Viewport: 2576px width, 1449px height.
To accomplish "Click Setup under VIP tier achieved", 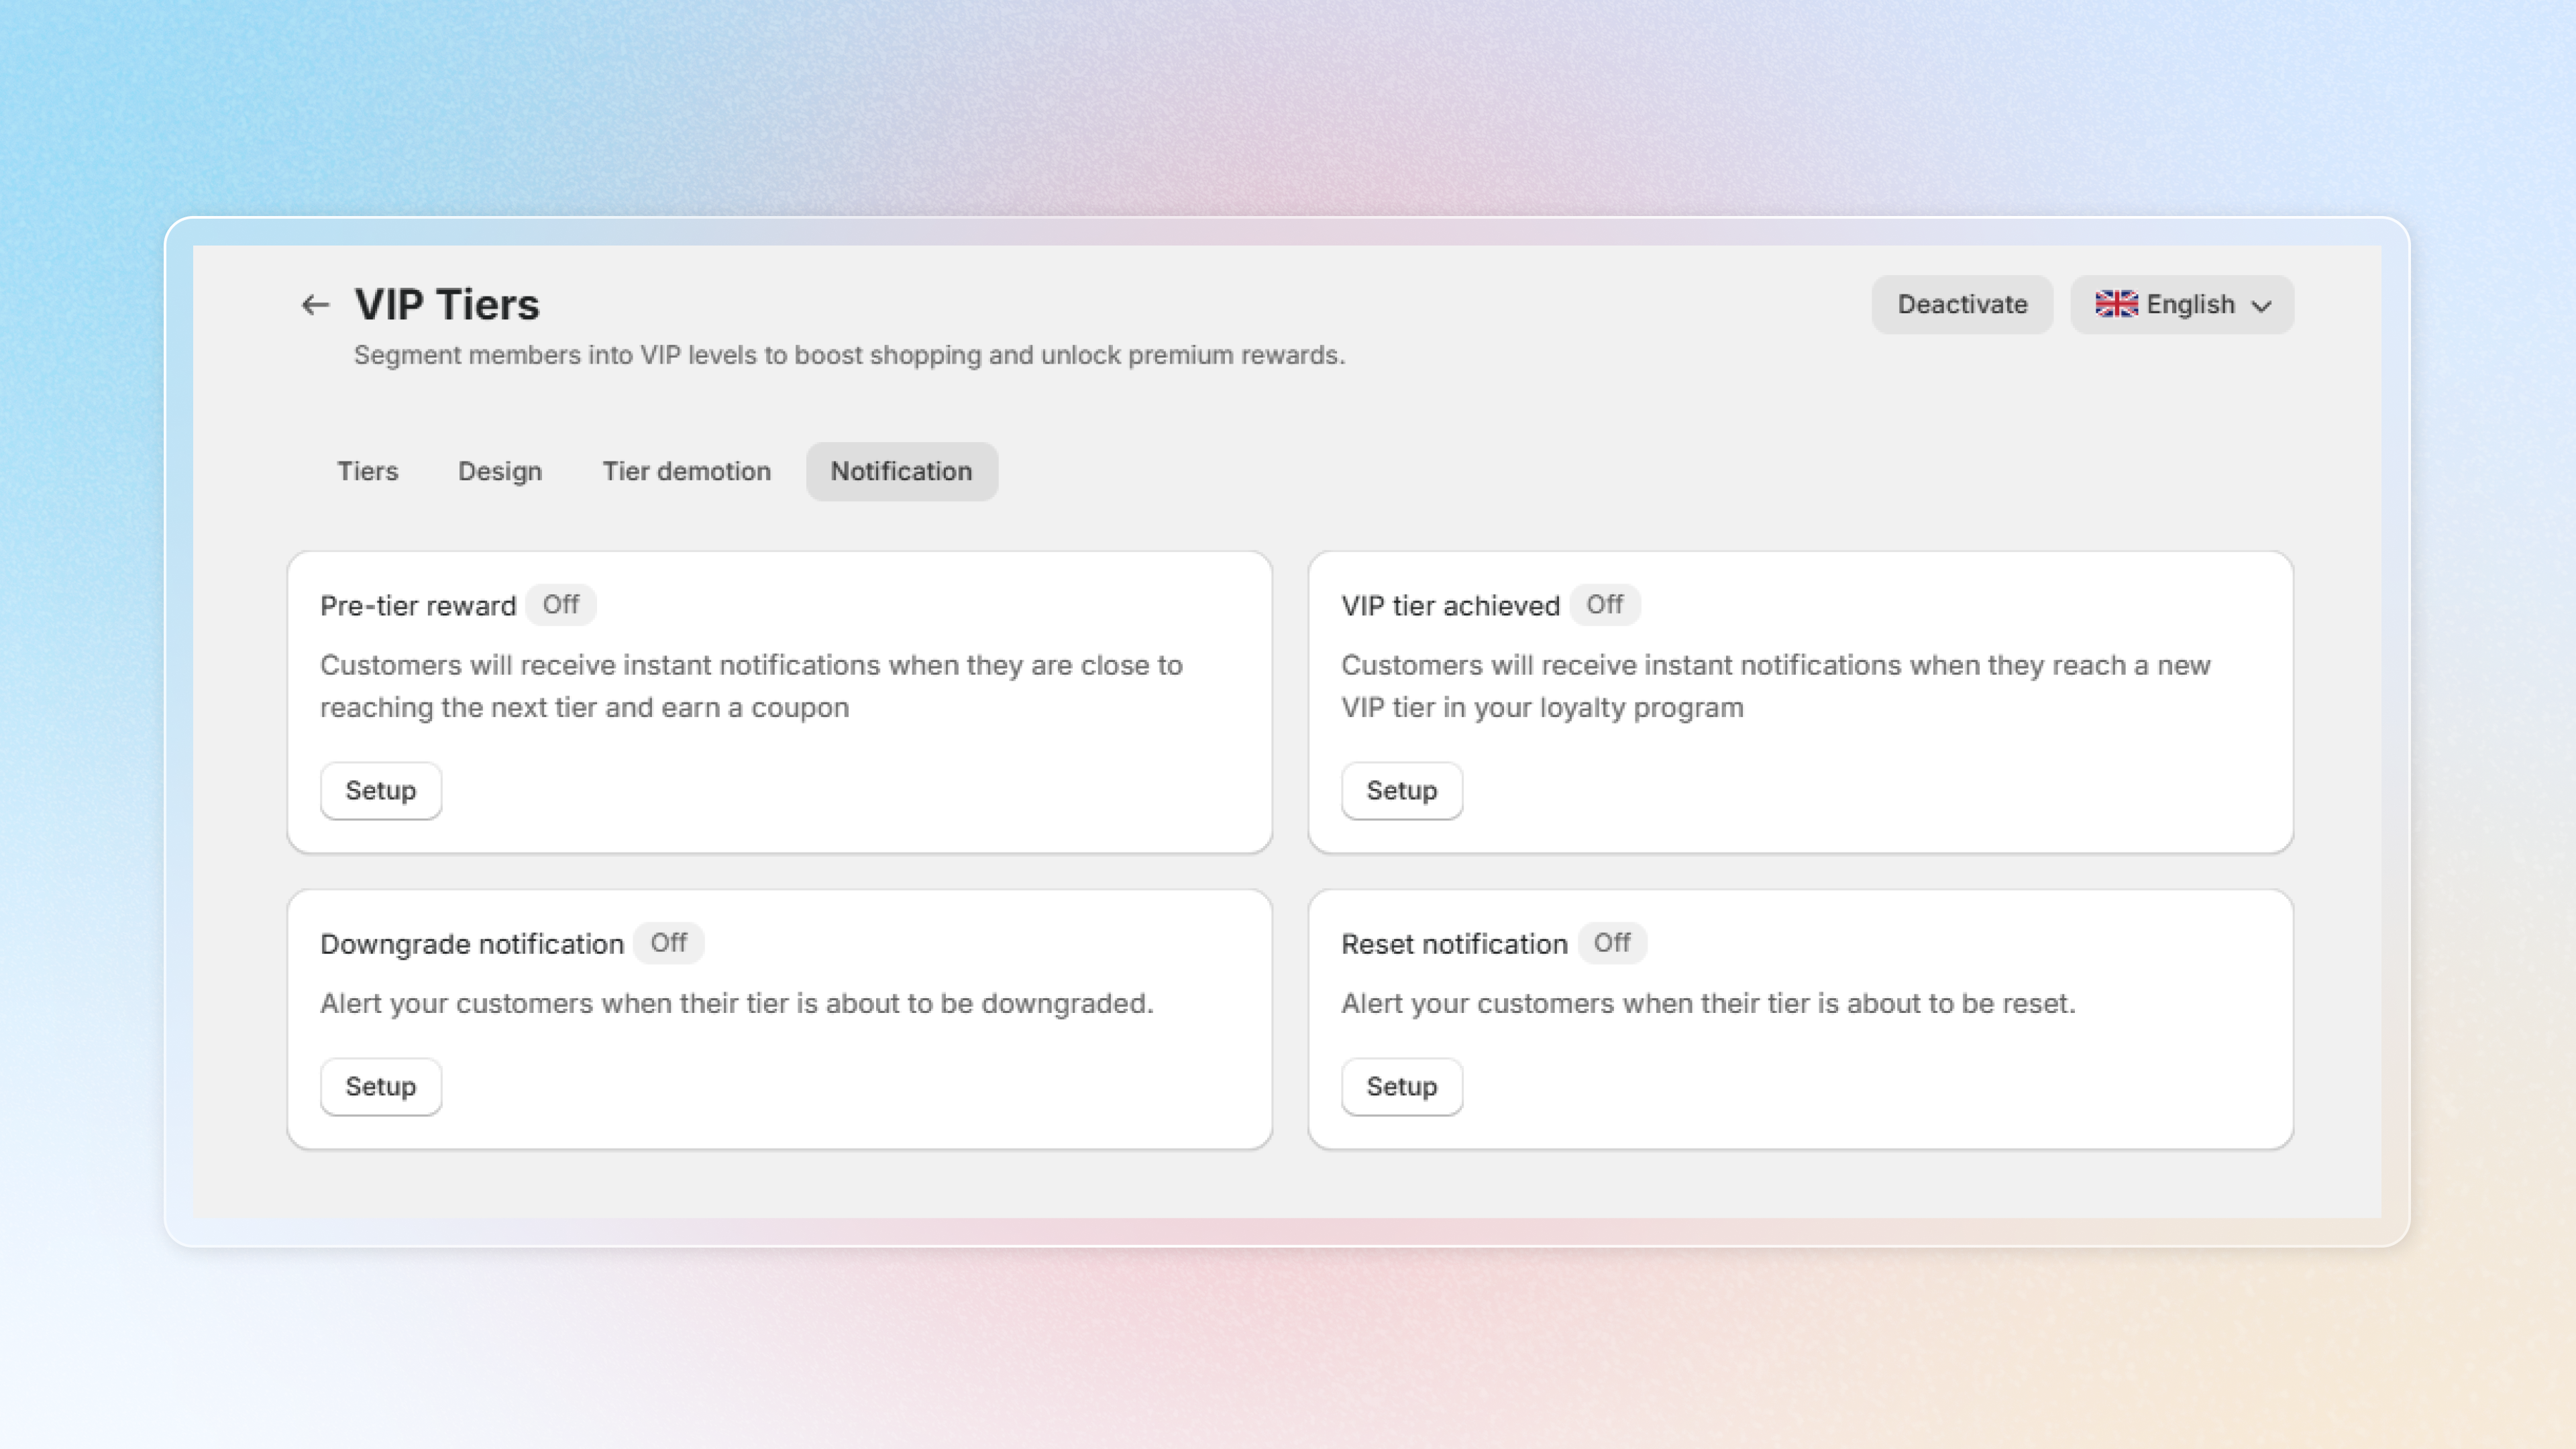I will click(x=1401, y=791).
